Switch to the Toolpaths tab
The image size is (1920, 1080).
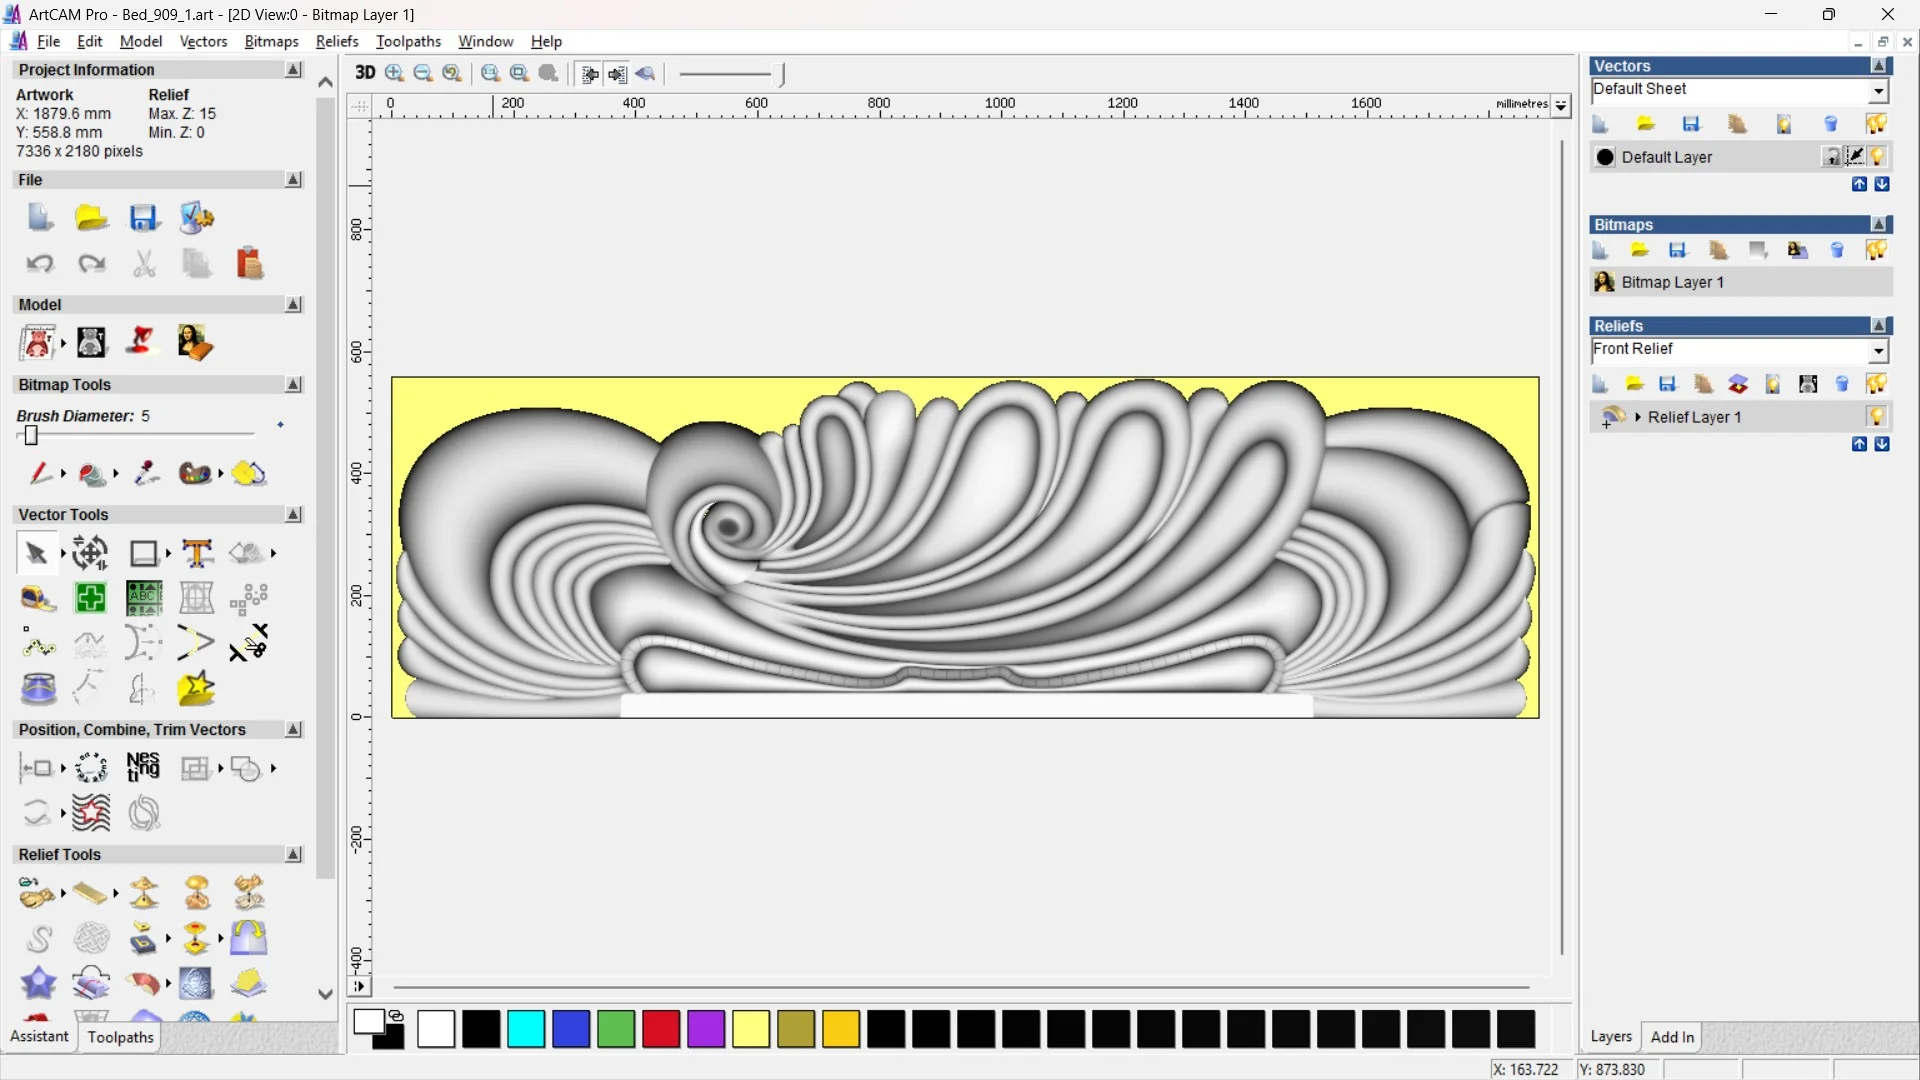point(120,1037)
